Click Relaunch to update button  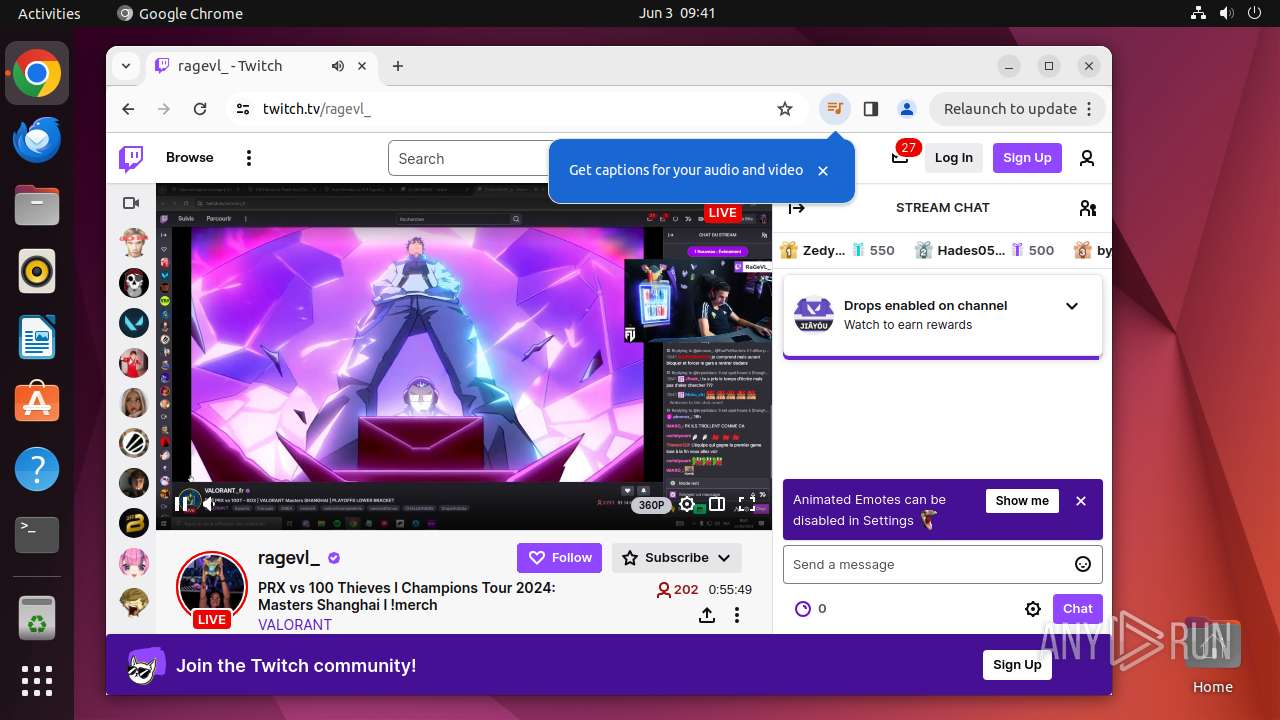[x=1018, y=109]
